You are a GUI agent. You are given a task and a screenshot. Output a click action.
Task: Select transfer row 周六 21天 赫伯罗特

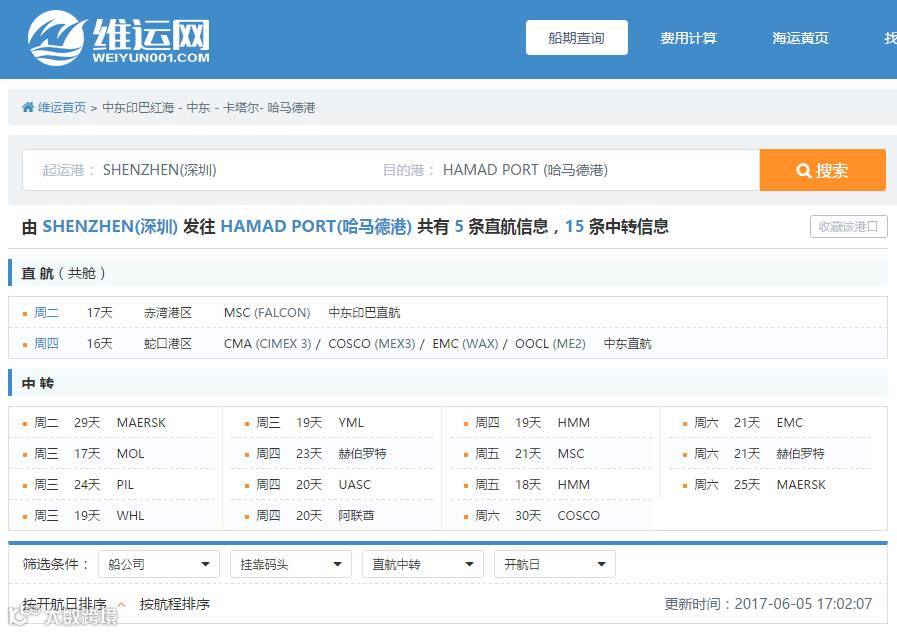[770, 453]
